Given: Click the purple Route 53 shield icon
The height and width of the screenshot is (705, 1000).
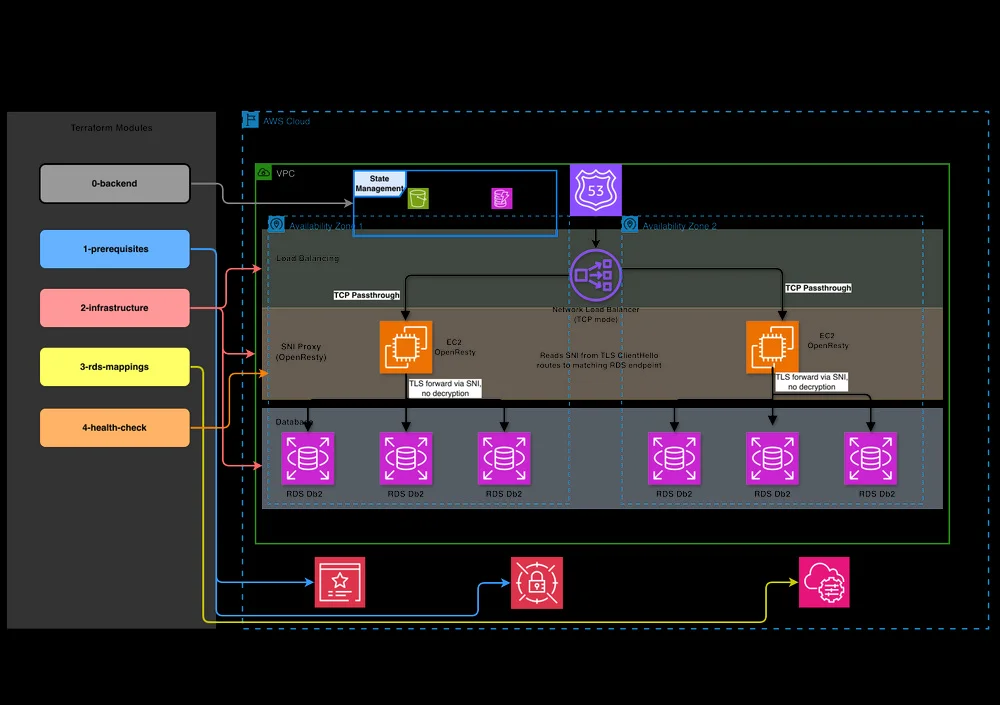Looking at the screenshot, I should [596, 190].
